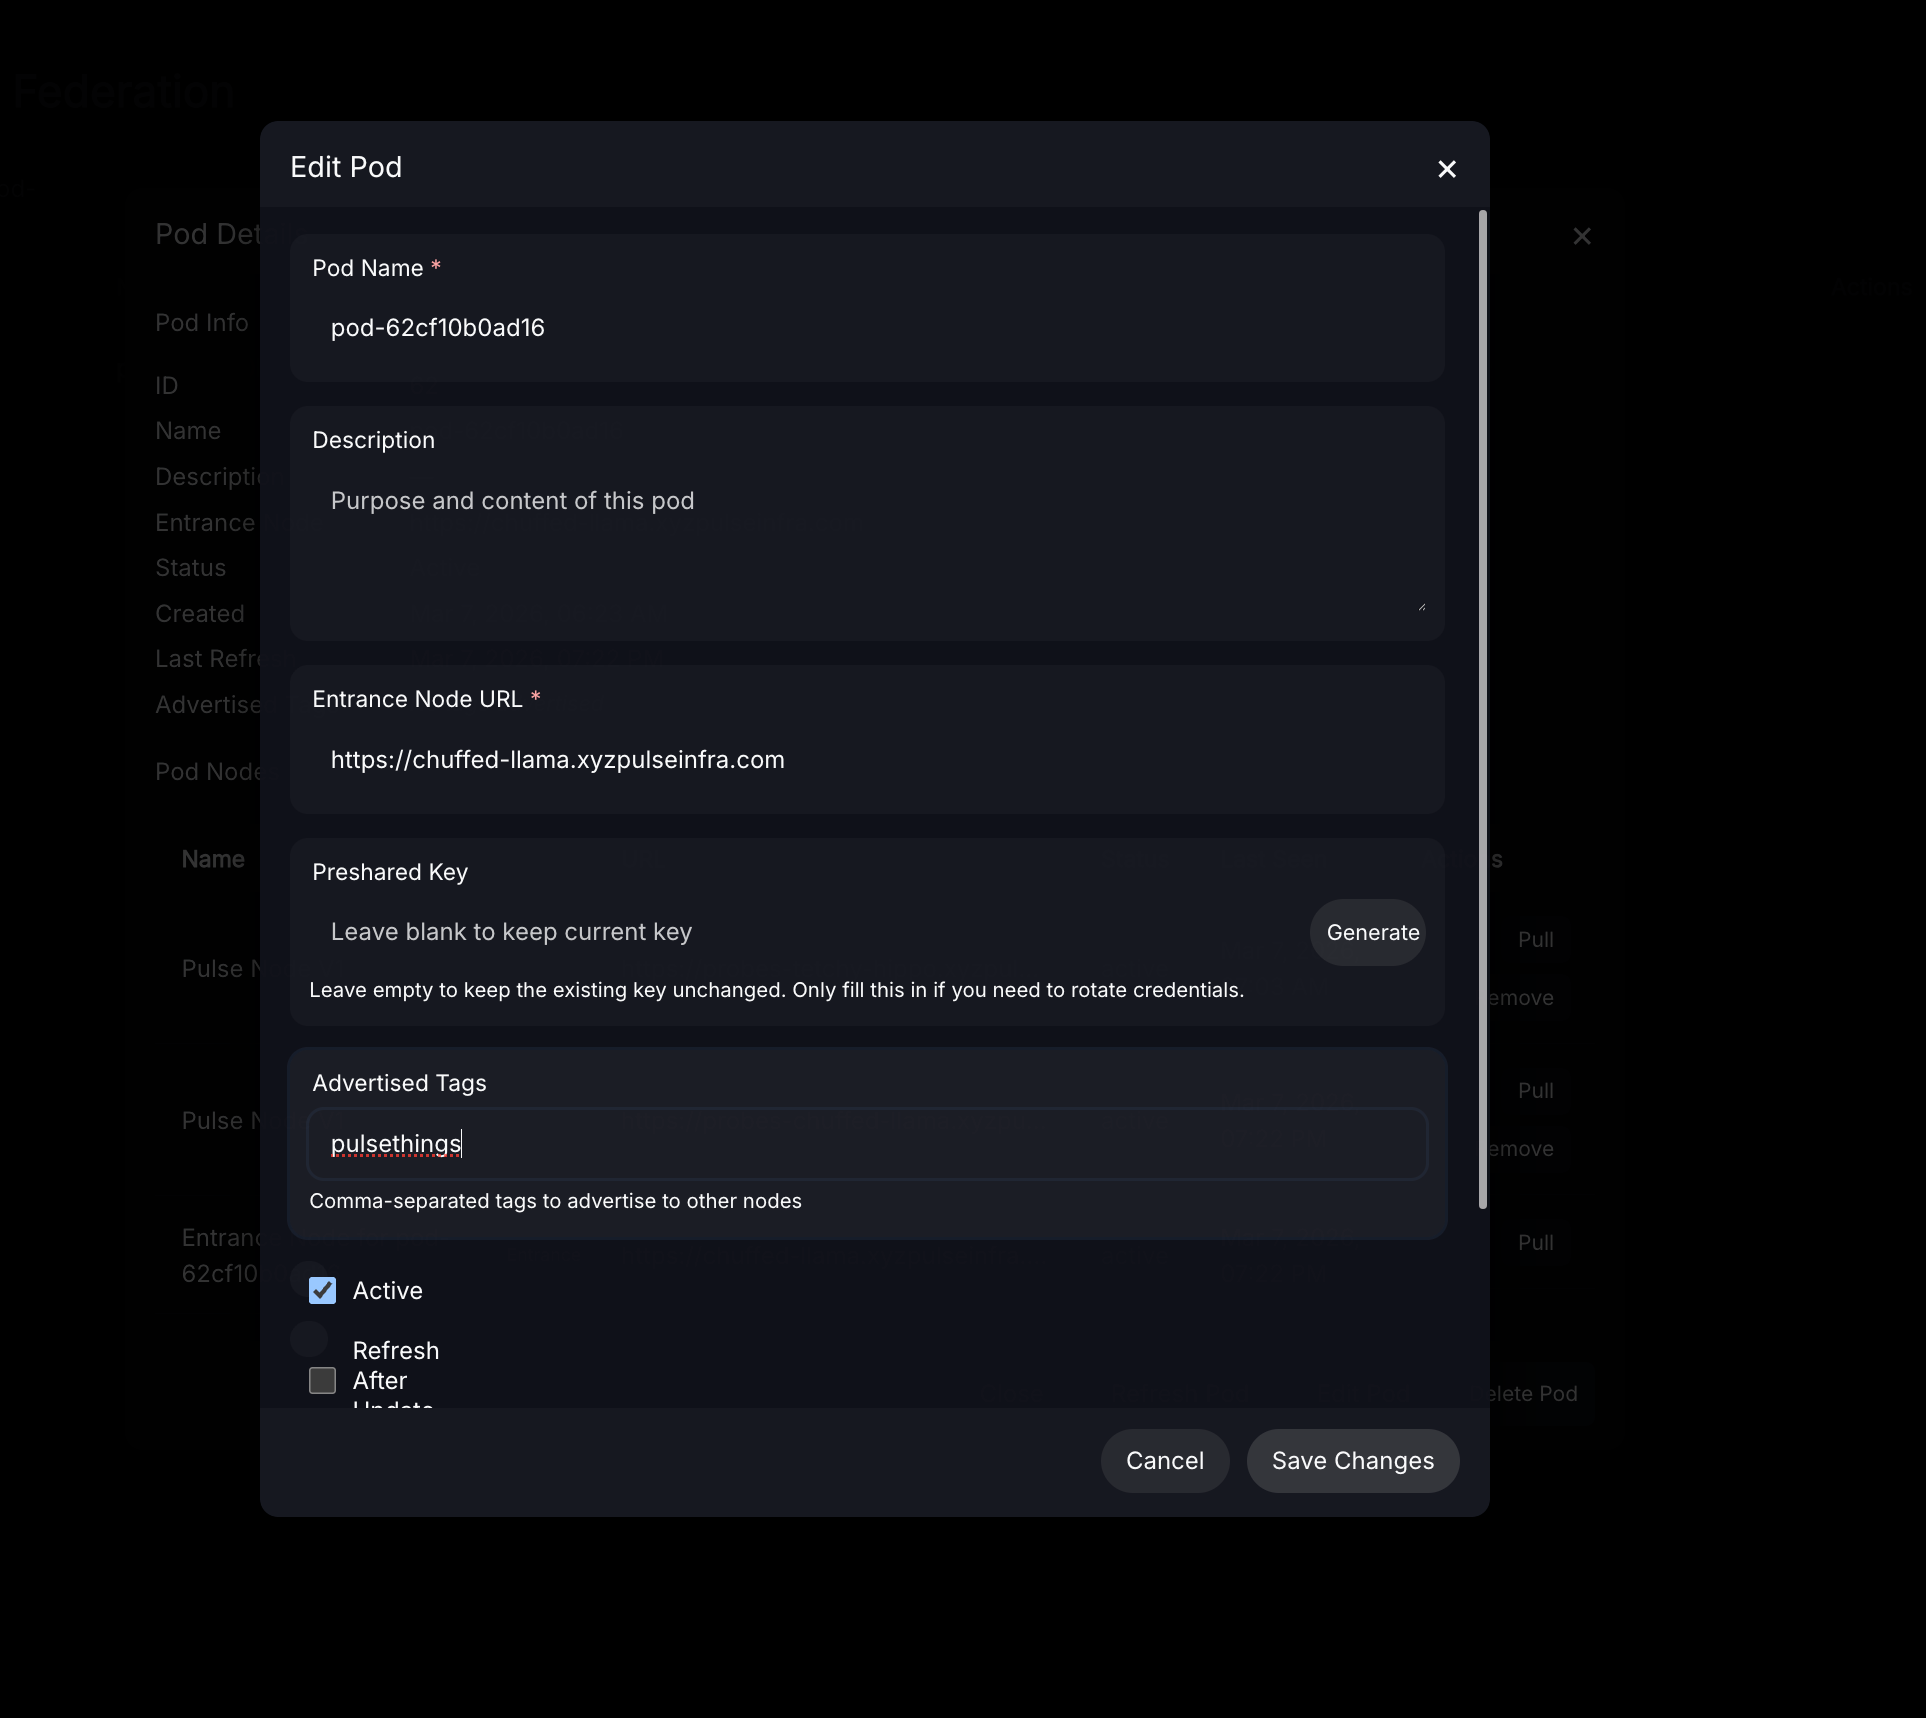Click the Entrance Node URL label
This screenshot has width=1926, height=1718.
click(417, 699)
